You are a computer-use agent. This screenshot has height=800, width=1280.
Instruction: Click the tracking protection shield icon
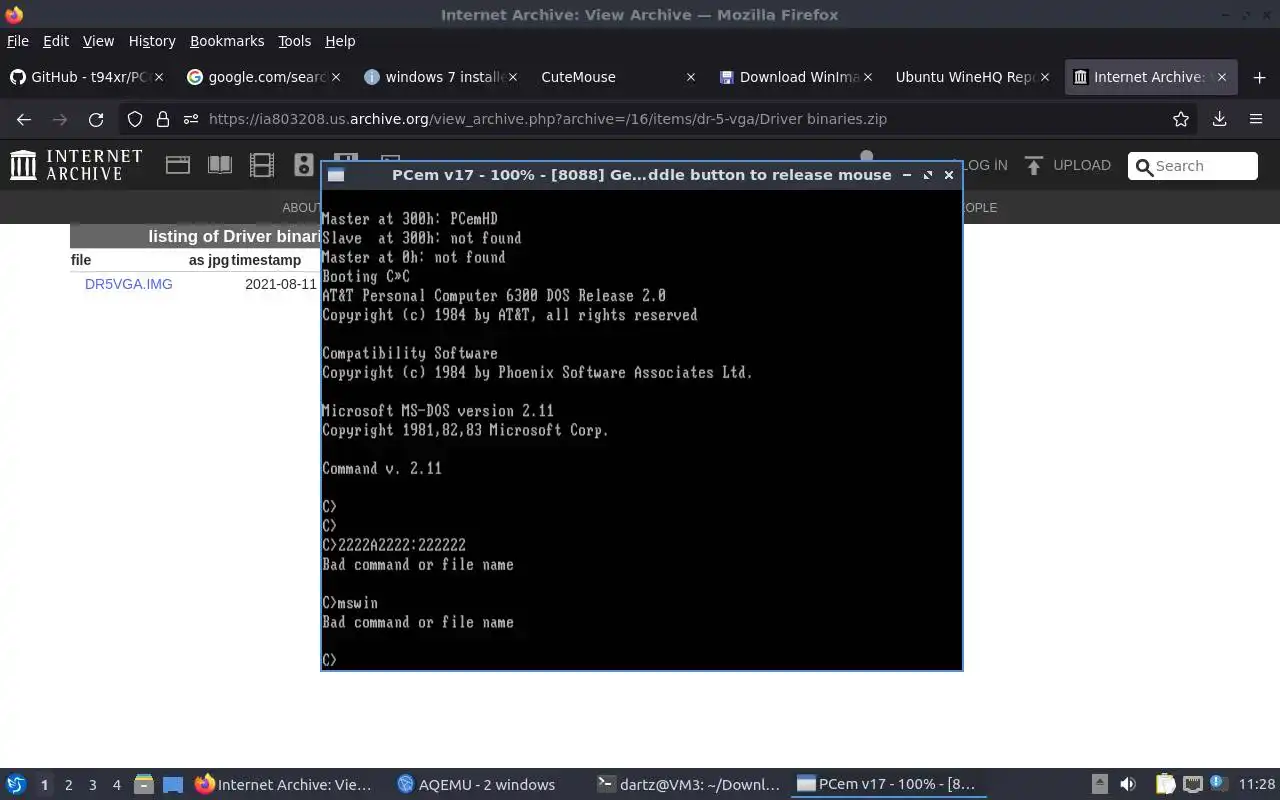[x=135, y=119]
